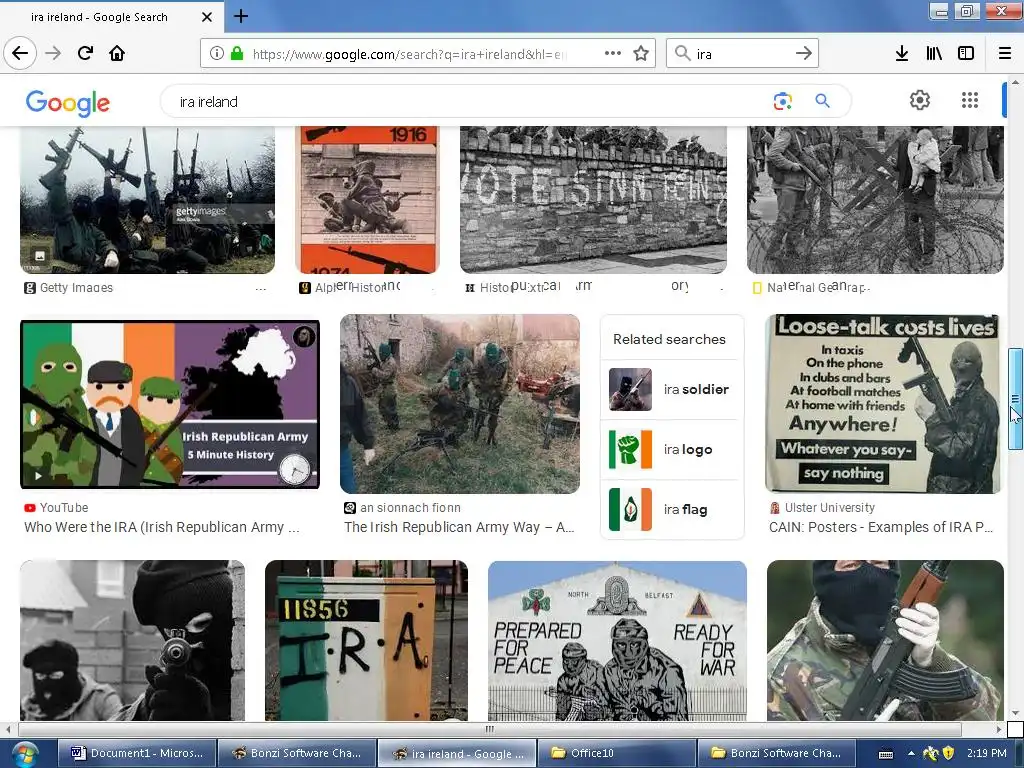The height and width of the screenshot is (768, 1024).
Task: Open the 'Prepared for Peace' mural image
Action: click(x=617, y=640)
